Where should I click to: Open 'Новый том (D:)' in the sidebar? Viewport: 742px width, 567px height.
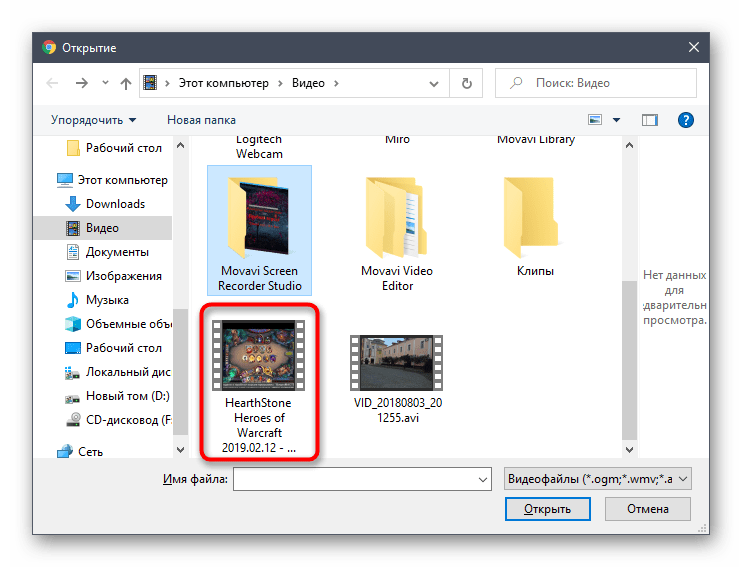pos(117,396)
